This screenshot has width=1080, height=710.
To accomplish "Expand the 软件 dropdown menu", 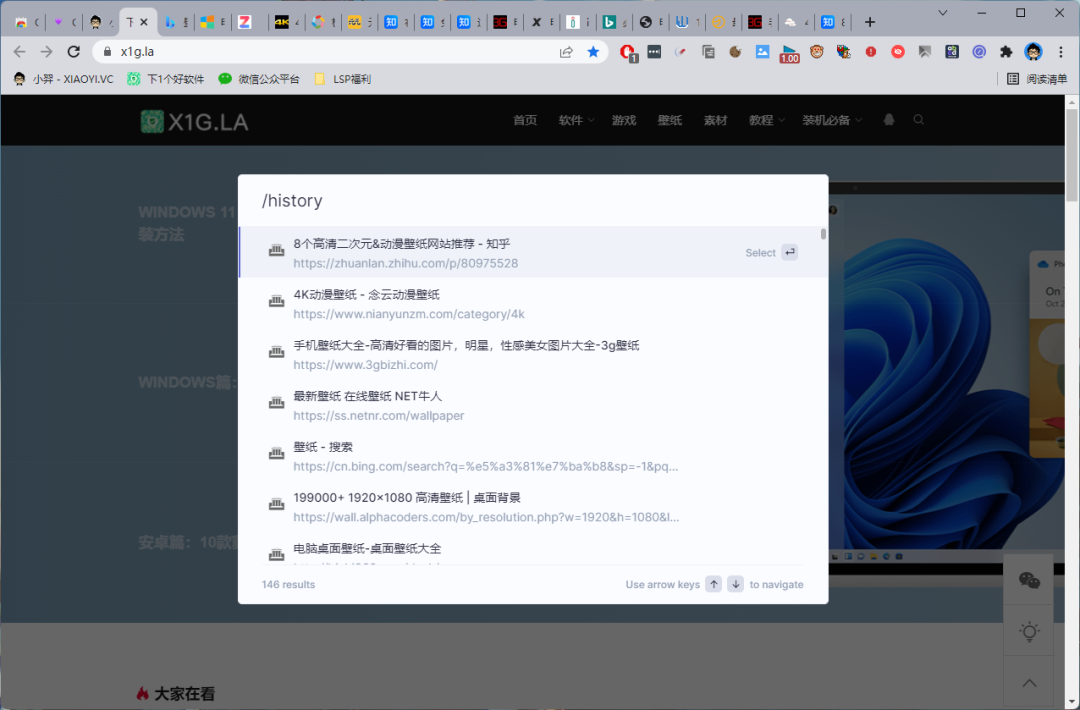I will point(576,120).
